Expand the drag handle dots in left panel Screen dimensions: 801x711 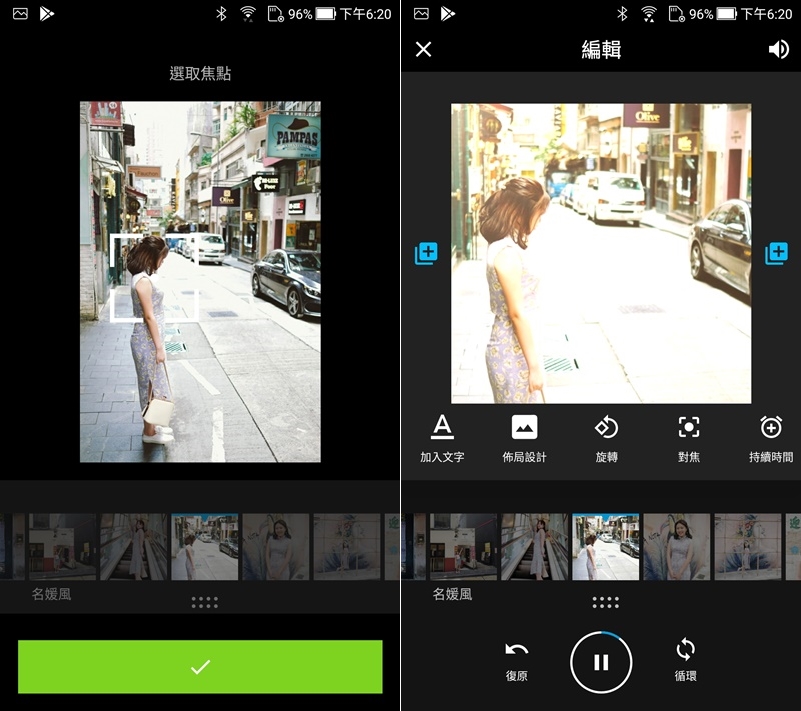(204, 602)
